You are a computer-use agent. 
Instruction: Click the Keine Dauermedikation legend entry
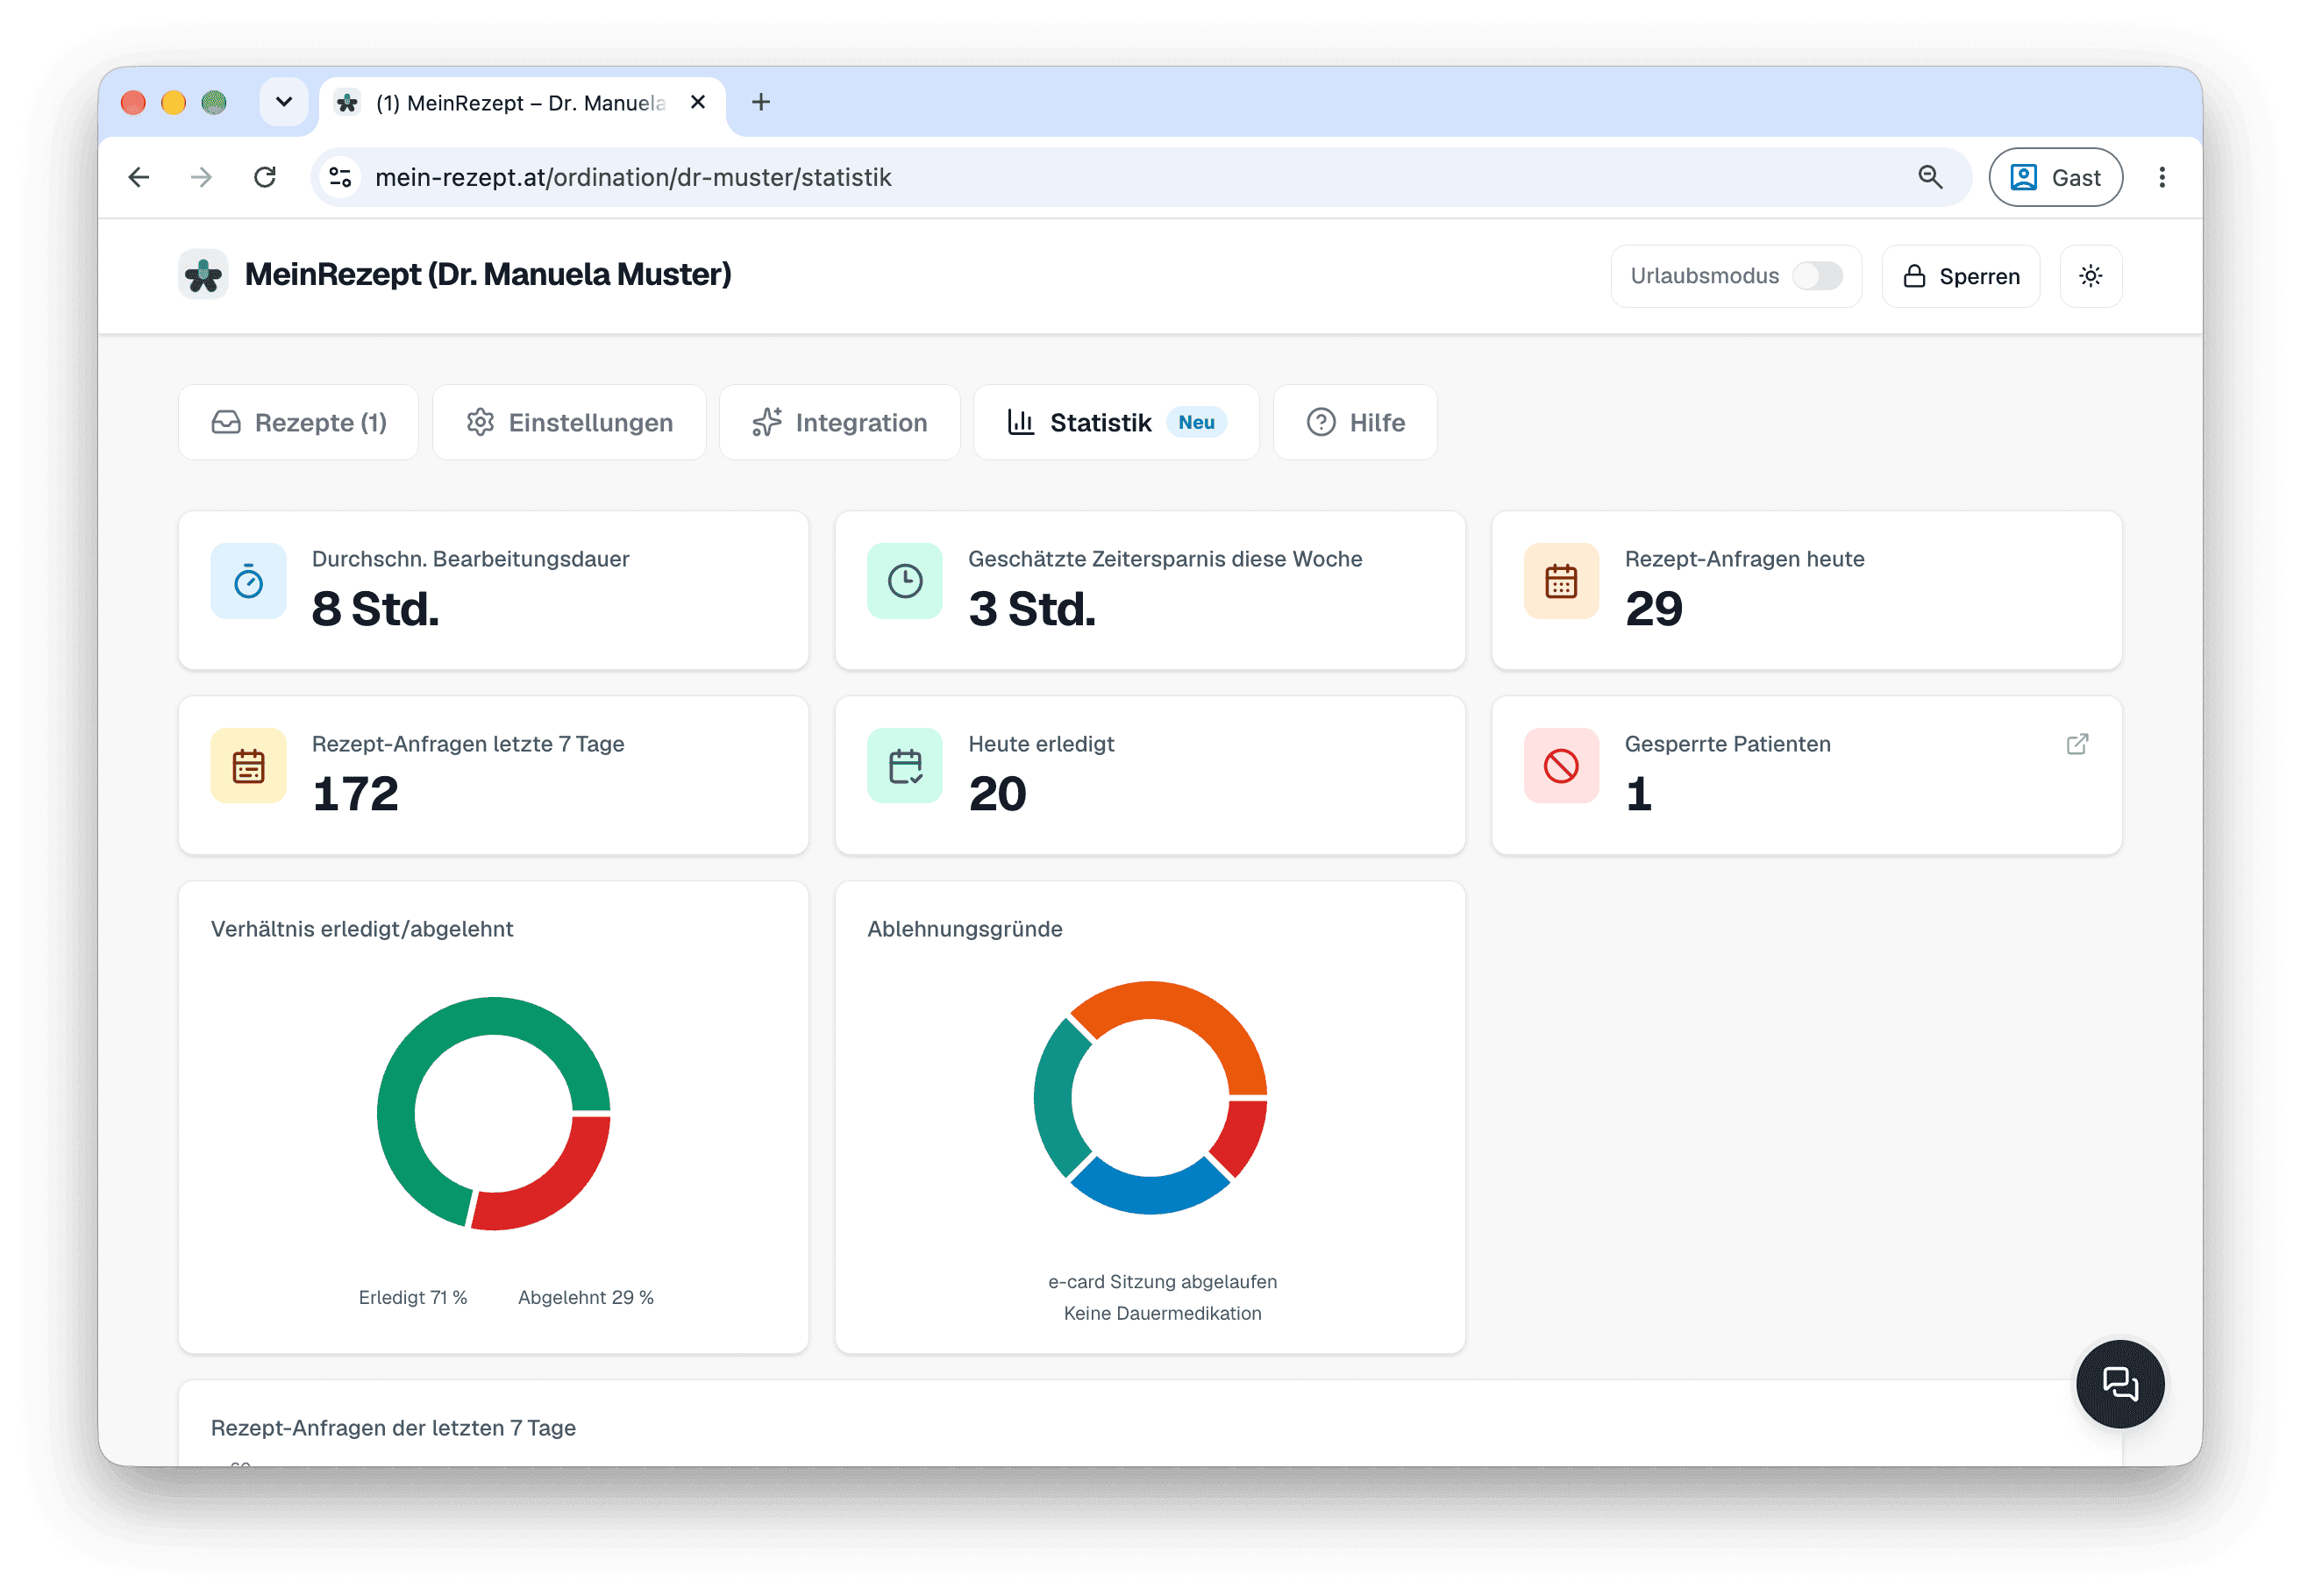[x=1162, y=1313]
